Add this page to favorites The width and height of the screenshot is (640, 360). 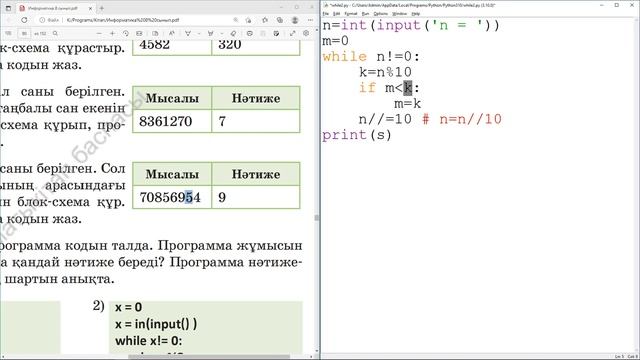[248, 20]
